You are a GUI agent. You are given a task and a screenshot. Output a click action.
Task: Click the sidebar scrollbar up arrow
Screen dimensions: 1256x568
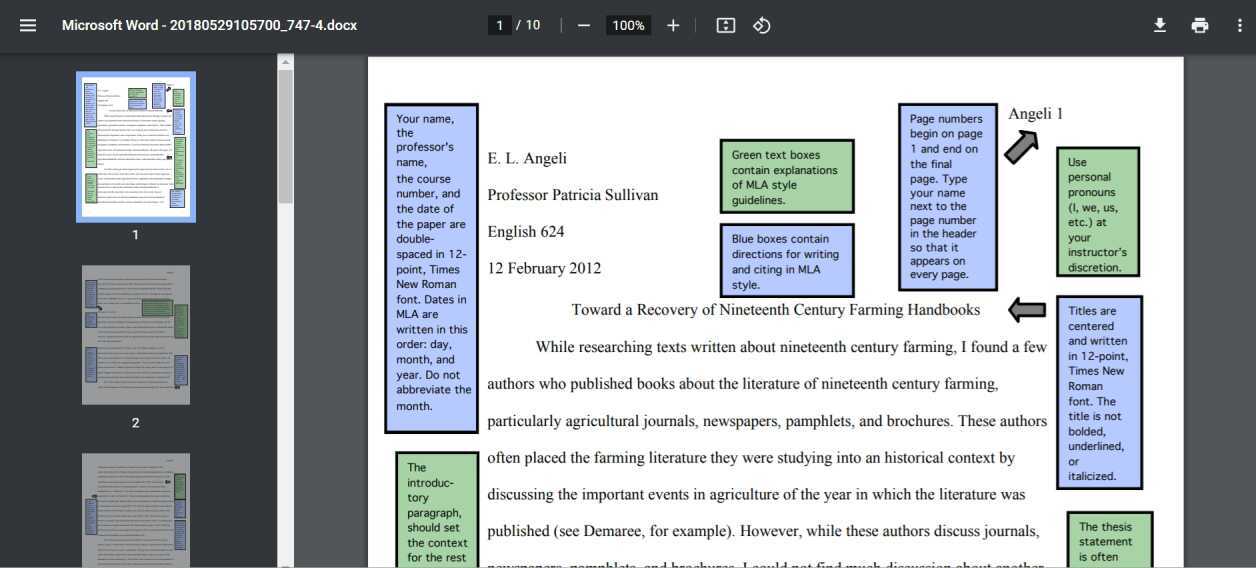285,62
